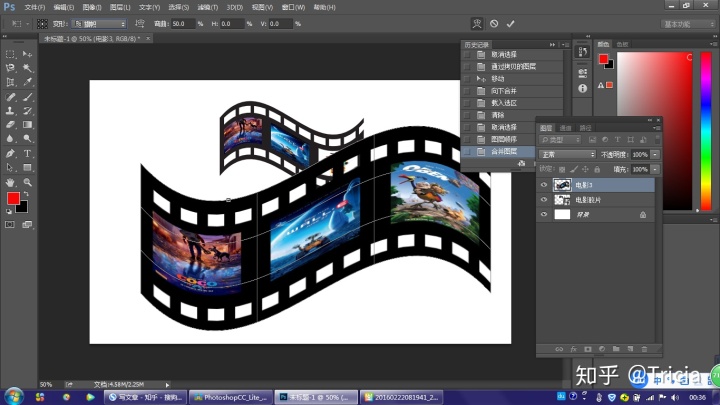The width and height of the screenshot is (720, 405).
Task: Toggle visibility of 电影胶片 layer
Action: pos(544,200)
